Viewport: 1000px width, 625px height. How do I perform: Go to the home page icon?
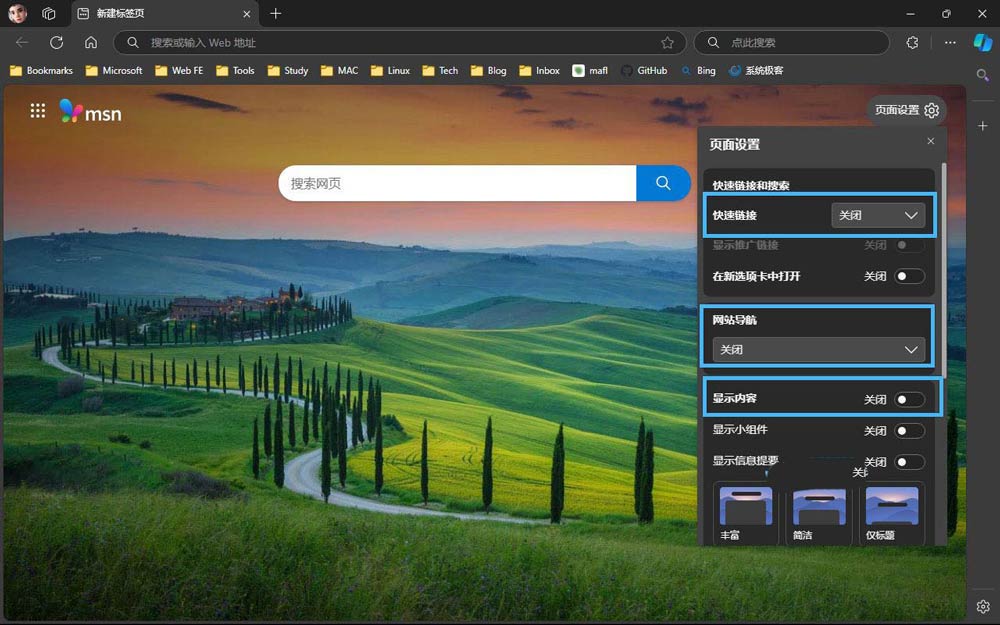point(91,42)
